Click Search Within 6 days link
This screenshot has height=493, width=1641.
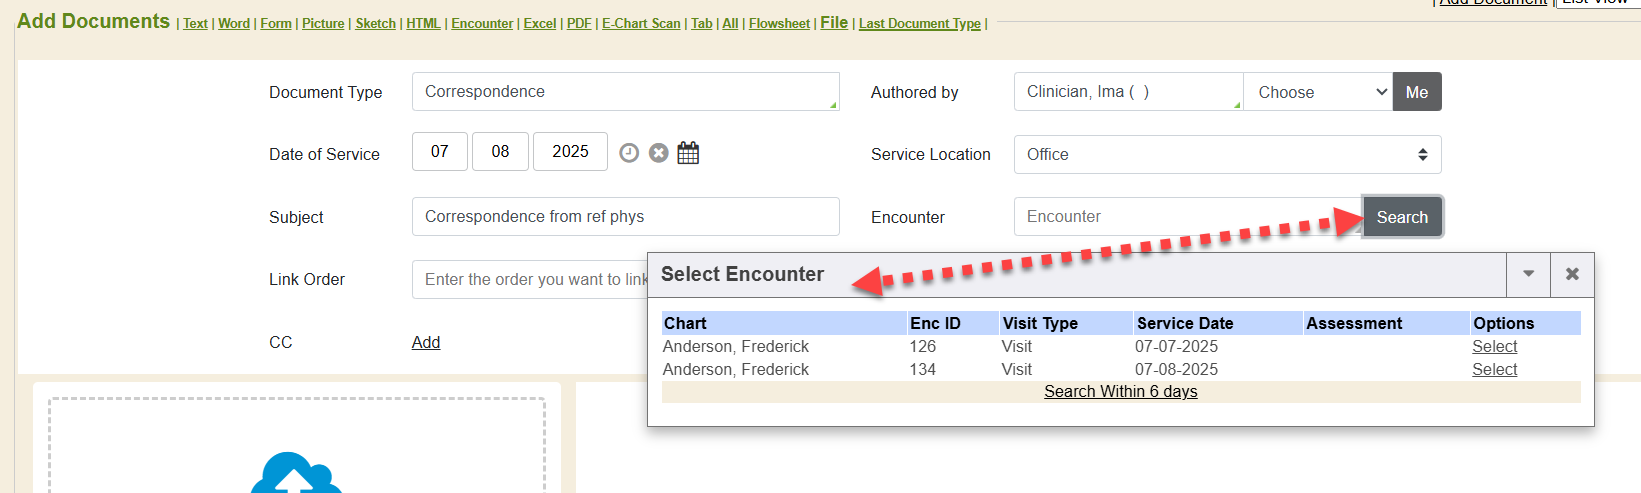[x=1120, y=392]
